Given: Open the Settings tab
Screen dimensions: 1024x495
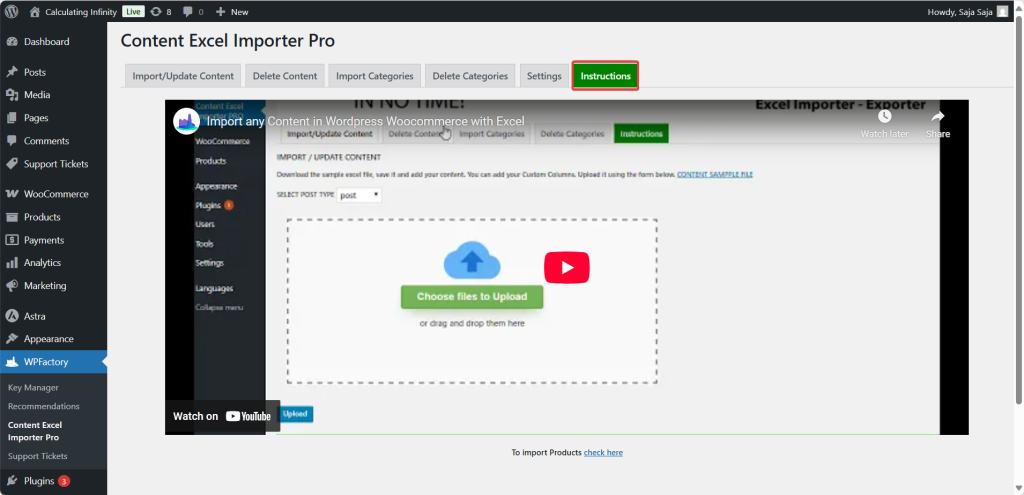Looking at the screenshot, I should pyautogui.click(x=544, y=76).
